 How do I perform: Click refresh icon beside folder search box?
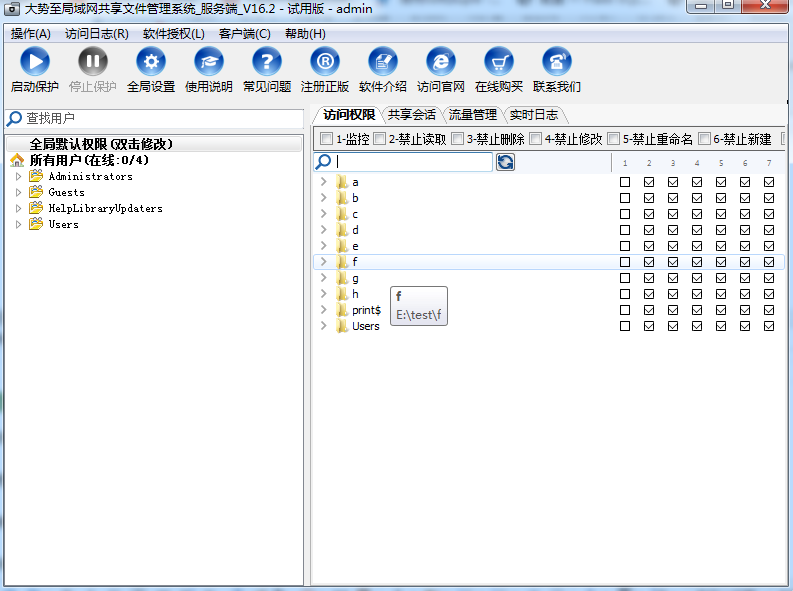click(506, 162)
